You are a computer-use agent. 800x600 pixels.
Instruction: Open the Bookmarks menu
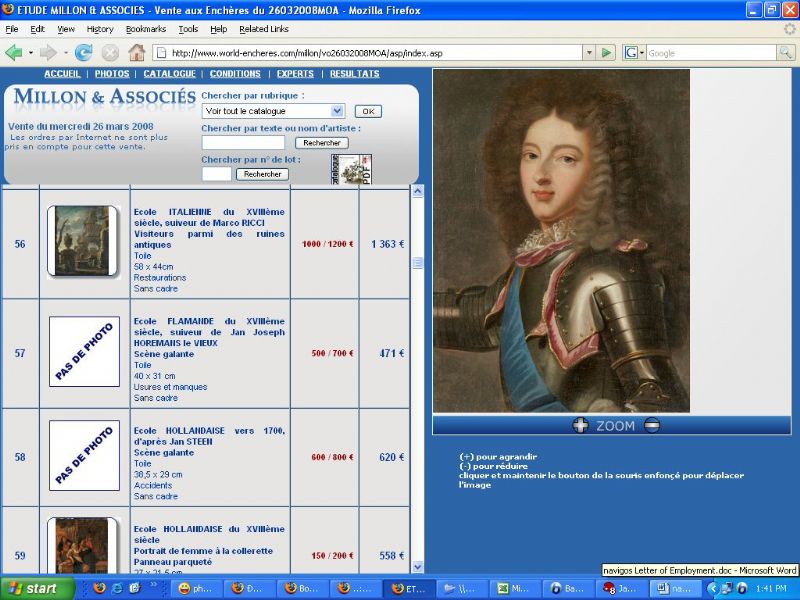tap(146, 29)
